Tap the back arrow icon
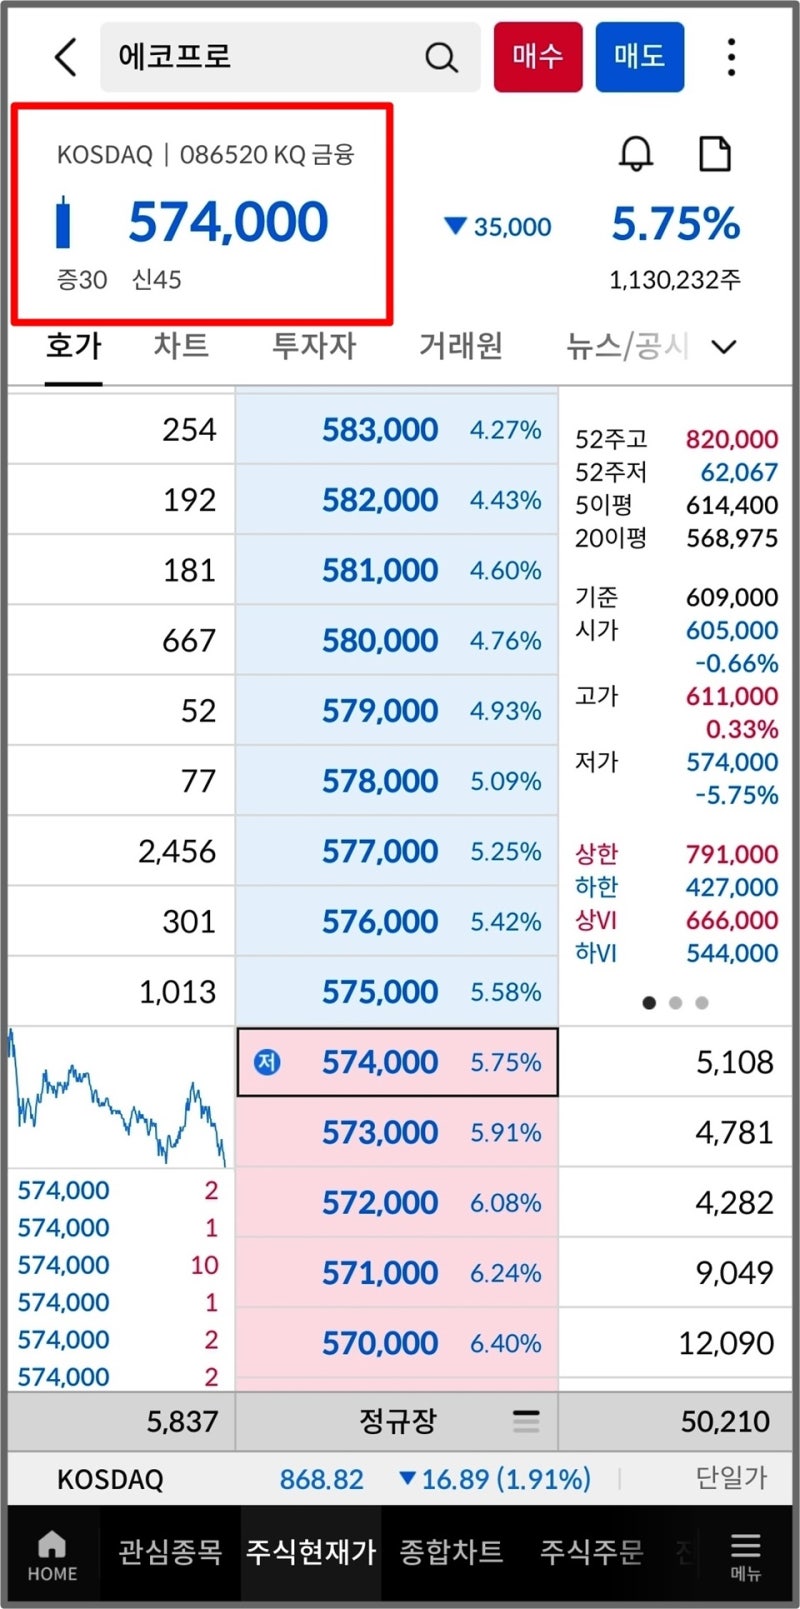The height and width of the screenshot is (1609, 800). 66,57
